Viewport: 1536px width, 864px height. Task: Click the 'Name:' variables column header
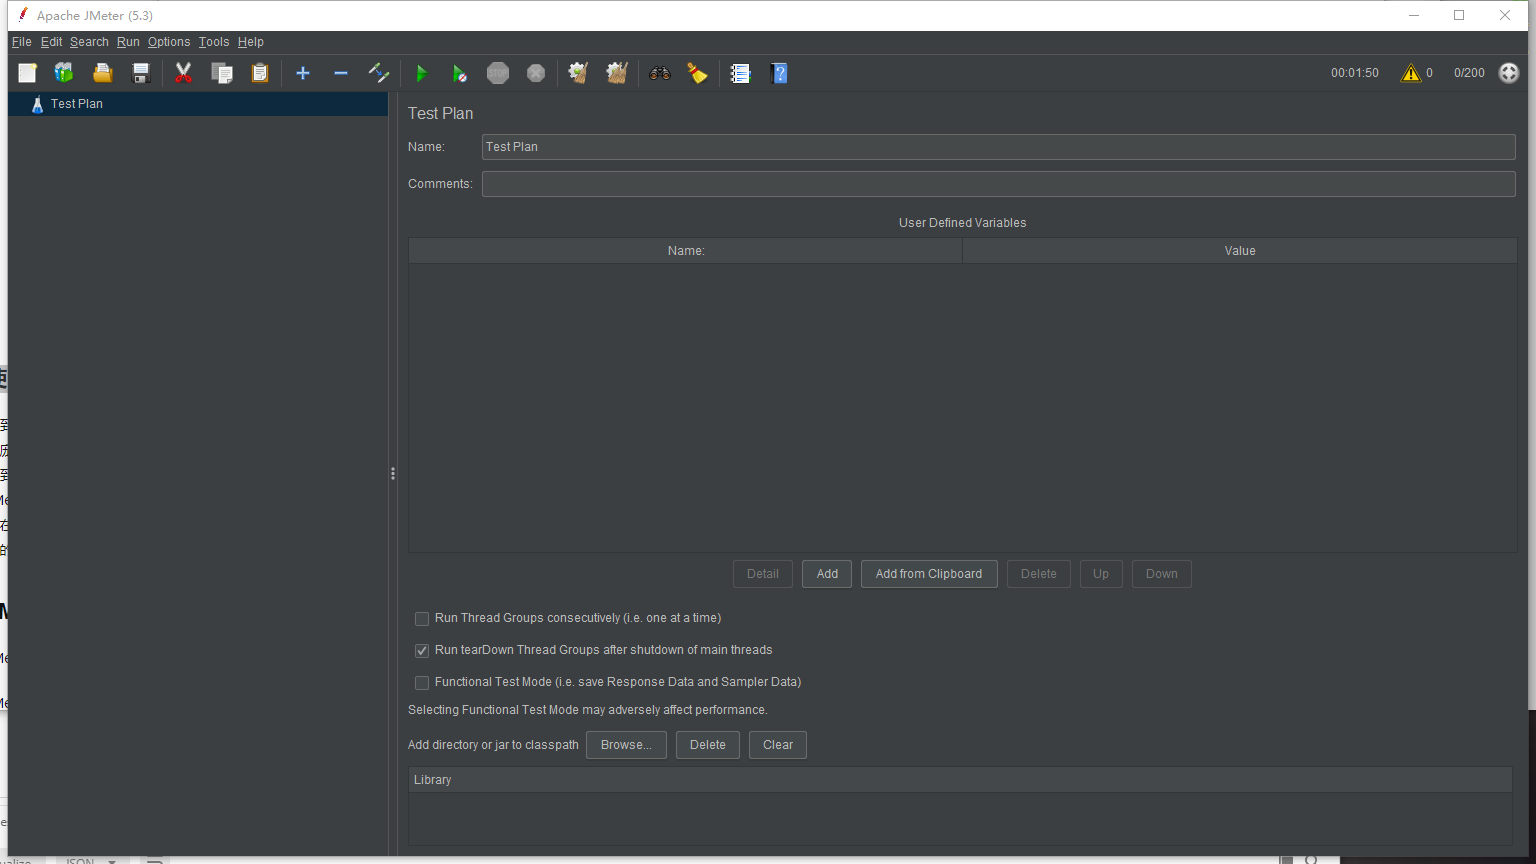point(686,251)
